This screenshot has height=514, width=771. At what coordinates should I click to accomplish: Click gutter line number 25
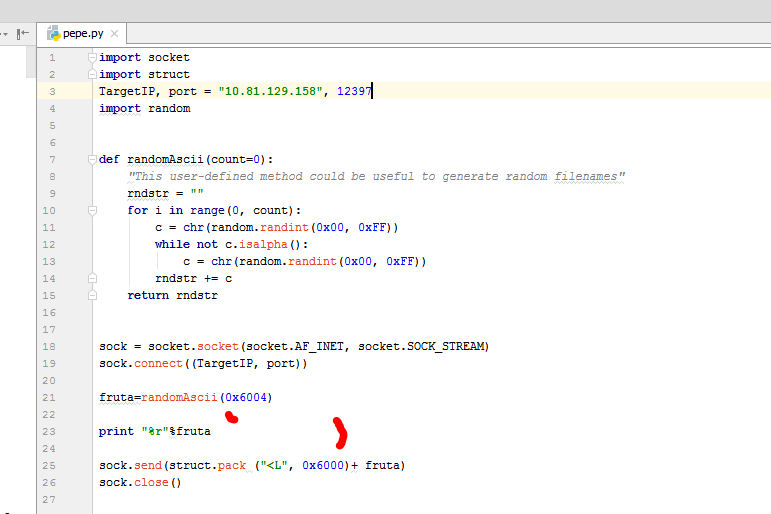(x=50, y=465)
